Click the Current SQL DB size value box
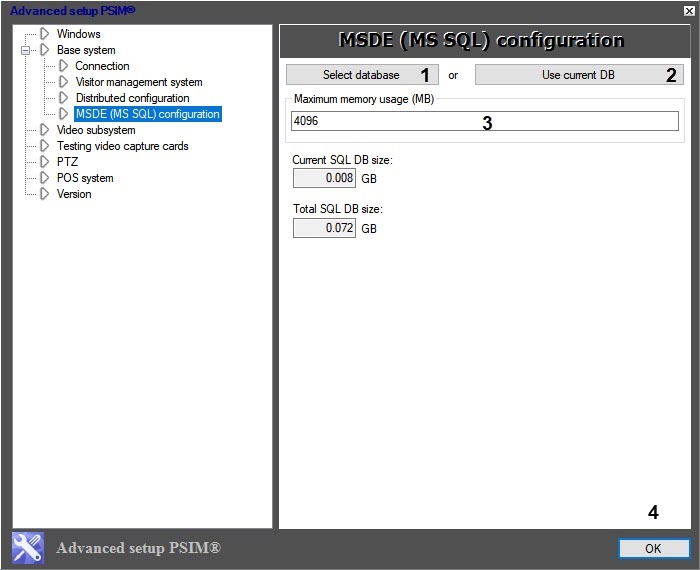 pos(324,178)
